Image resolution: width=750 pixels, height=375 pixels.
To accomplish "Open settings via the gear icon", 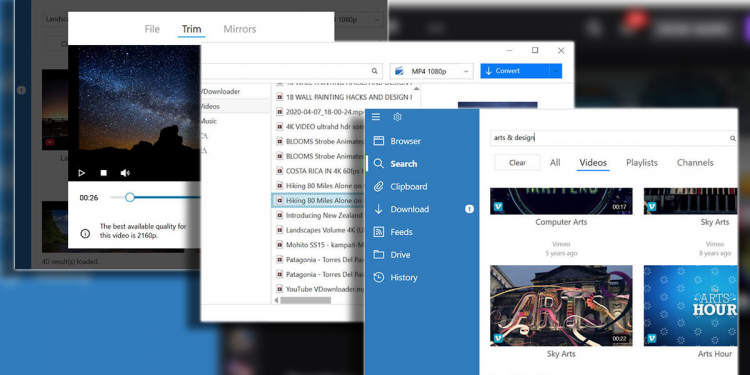I will pyautogui.click(x=397, y=117).
